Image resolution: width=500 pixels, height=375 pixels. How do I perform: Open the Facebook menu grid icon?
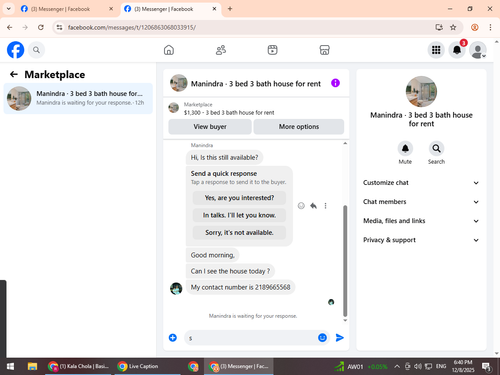click(x=436, y=50)
